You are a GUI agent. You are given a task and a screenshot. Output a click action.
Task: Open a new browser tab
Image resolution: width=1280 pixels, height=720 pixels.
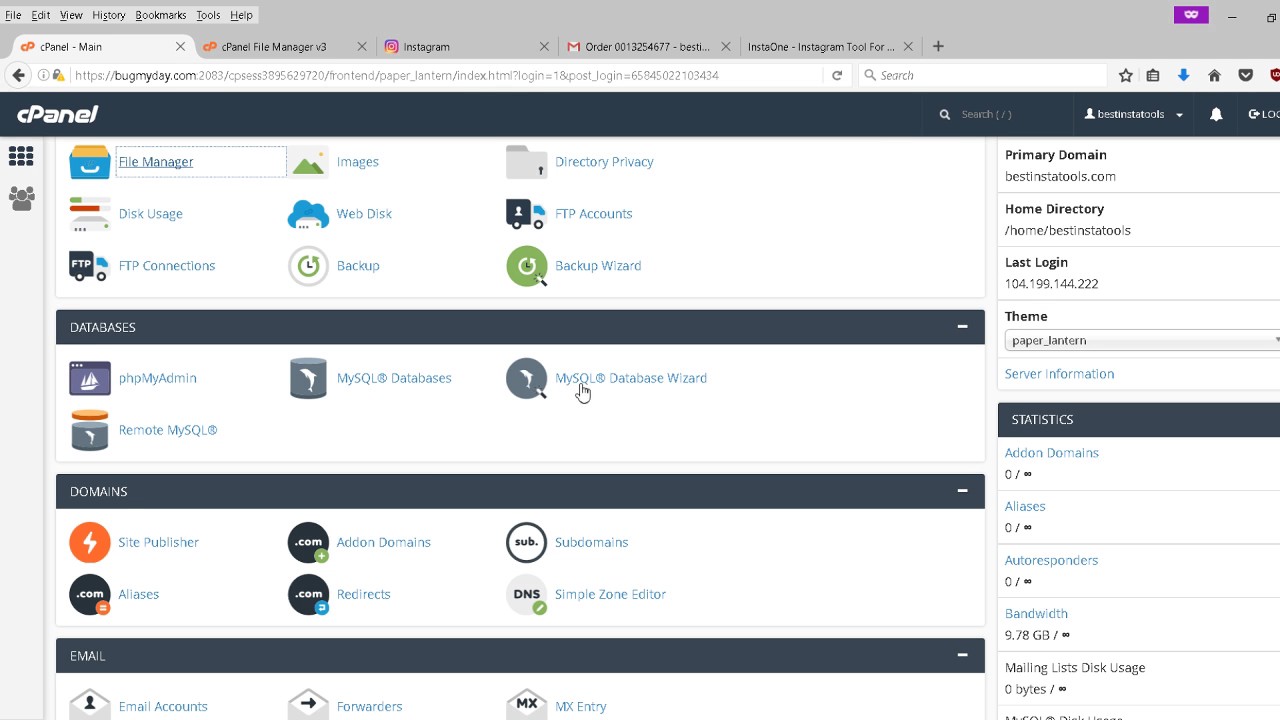tap(938, 46)
